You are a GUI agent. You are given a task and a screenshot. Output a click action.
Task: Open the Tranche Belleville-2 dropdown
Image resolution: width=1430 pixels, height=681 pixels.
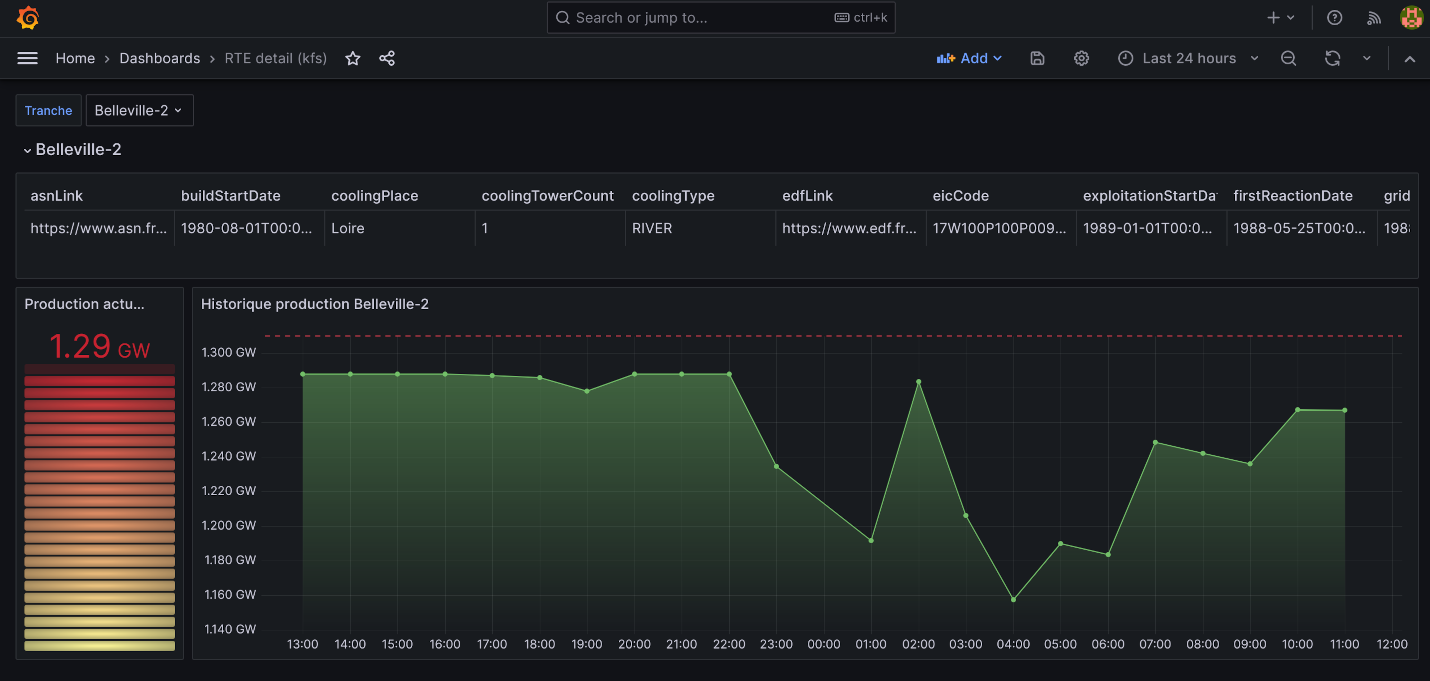(139, 111)
